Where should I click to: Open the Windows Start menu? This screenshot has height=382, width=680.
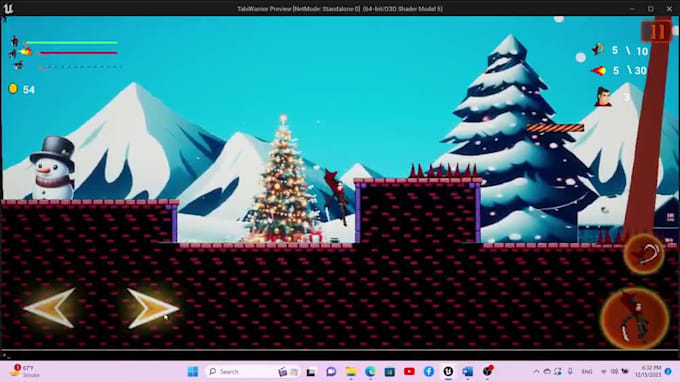coord(193,372)
